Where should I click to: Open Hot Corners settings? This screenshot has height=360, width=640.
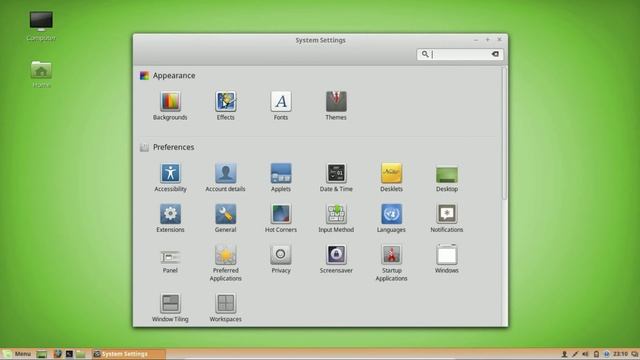point(281,218)
